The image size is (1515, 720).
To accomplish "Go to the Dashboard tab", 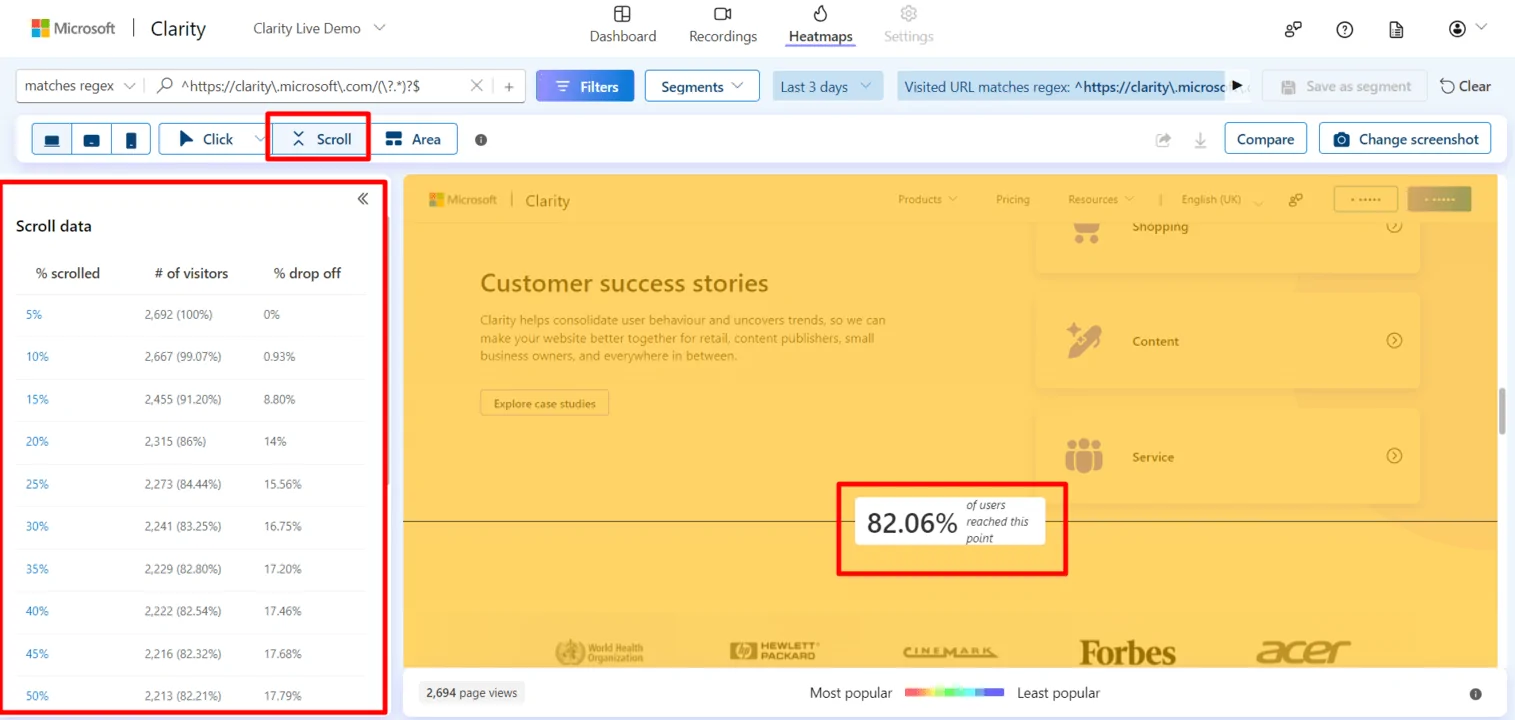I will click(622, 25).
